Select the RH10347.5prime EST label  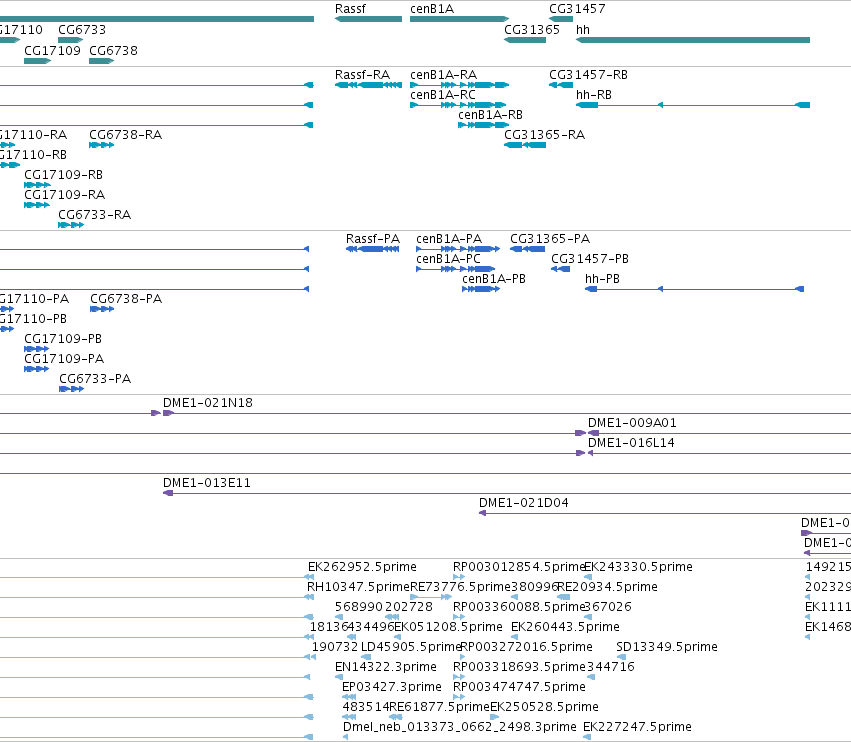point(358,587)
